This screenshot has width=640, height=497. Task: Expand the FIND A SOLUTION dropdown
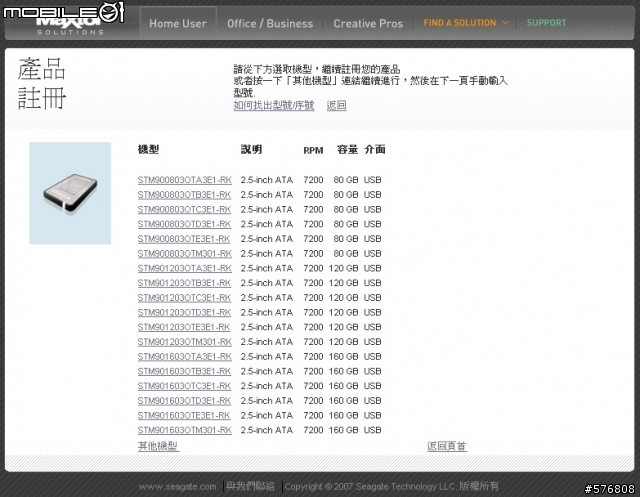click(x=466, y=23)
